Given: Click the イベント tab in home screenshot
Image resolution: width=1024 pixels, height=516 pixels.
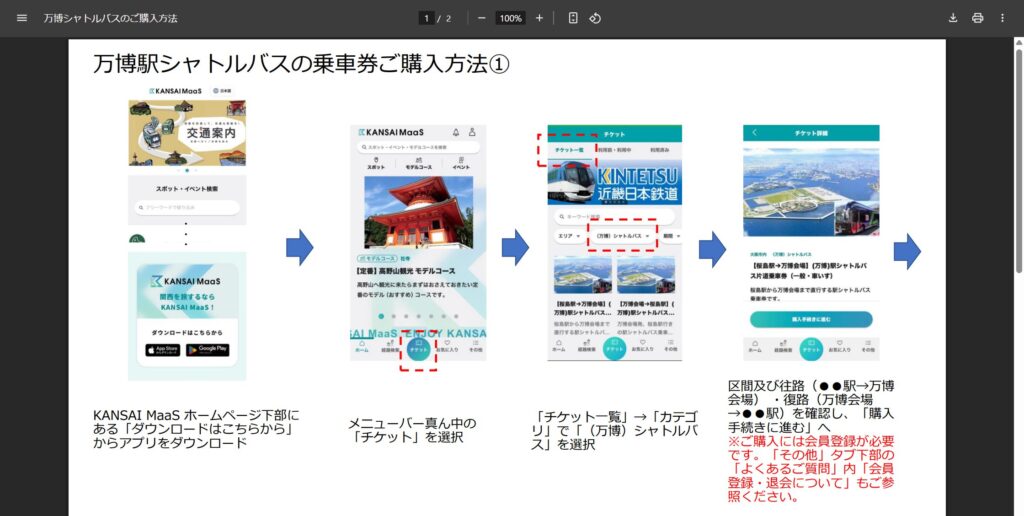Looking at the screenshot, I should tap(461, 164).
